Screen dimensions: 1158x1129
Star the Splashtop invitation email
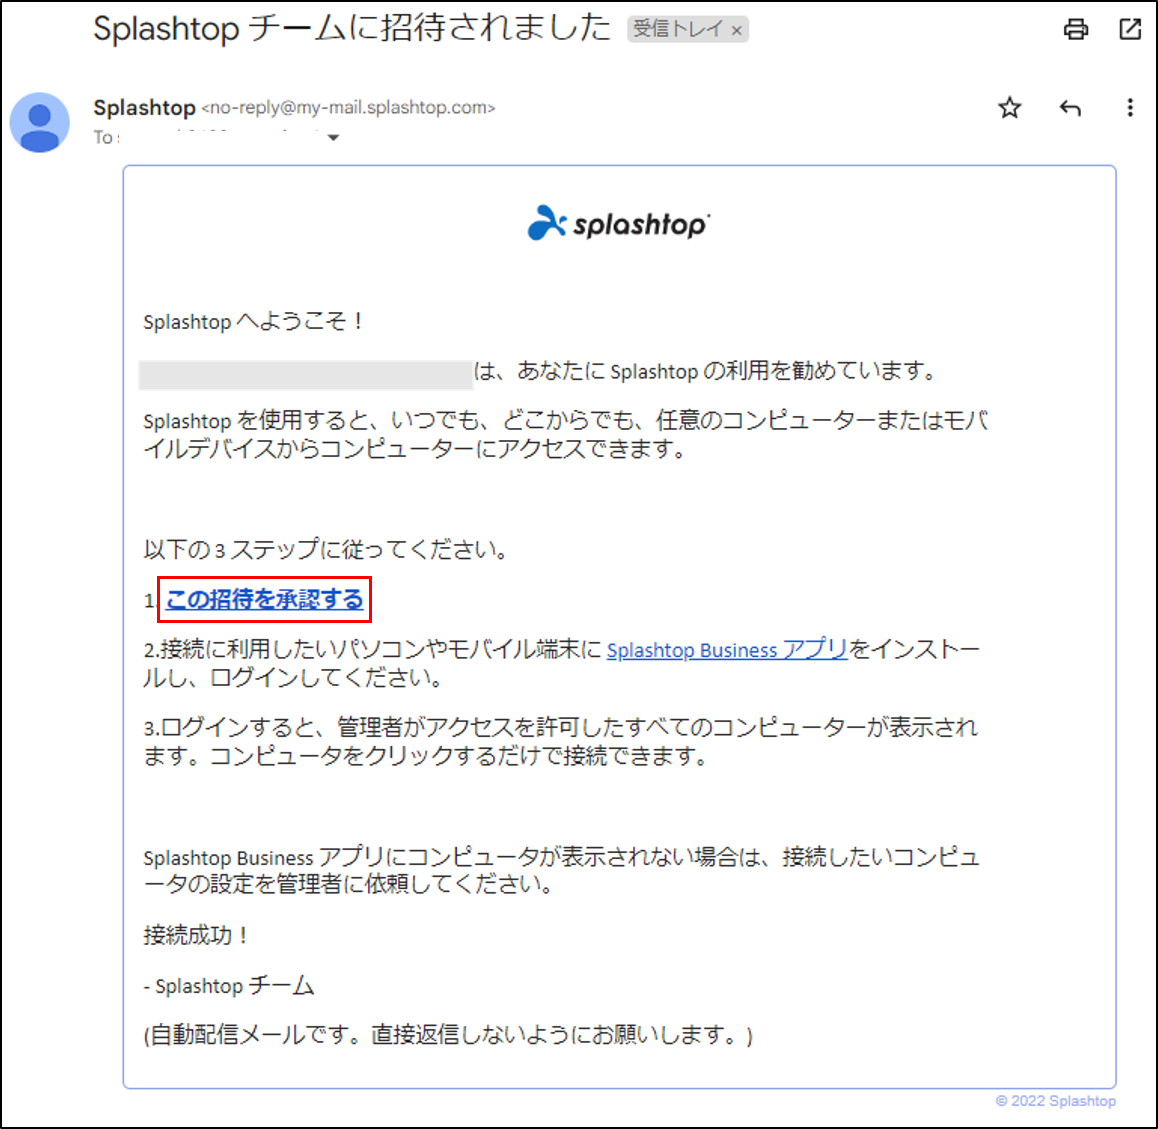(1009, 108)
